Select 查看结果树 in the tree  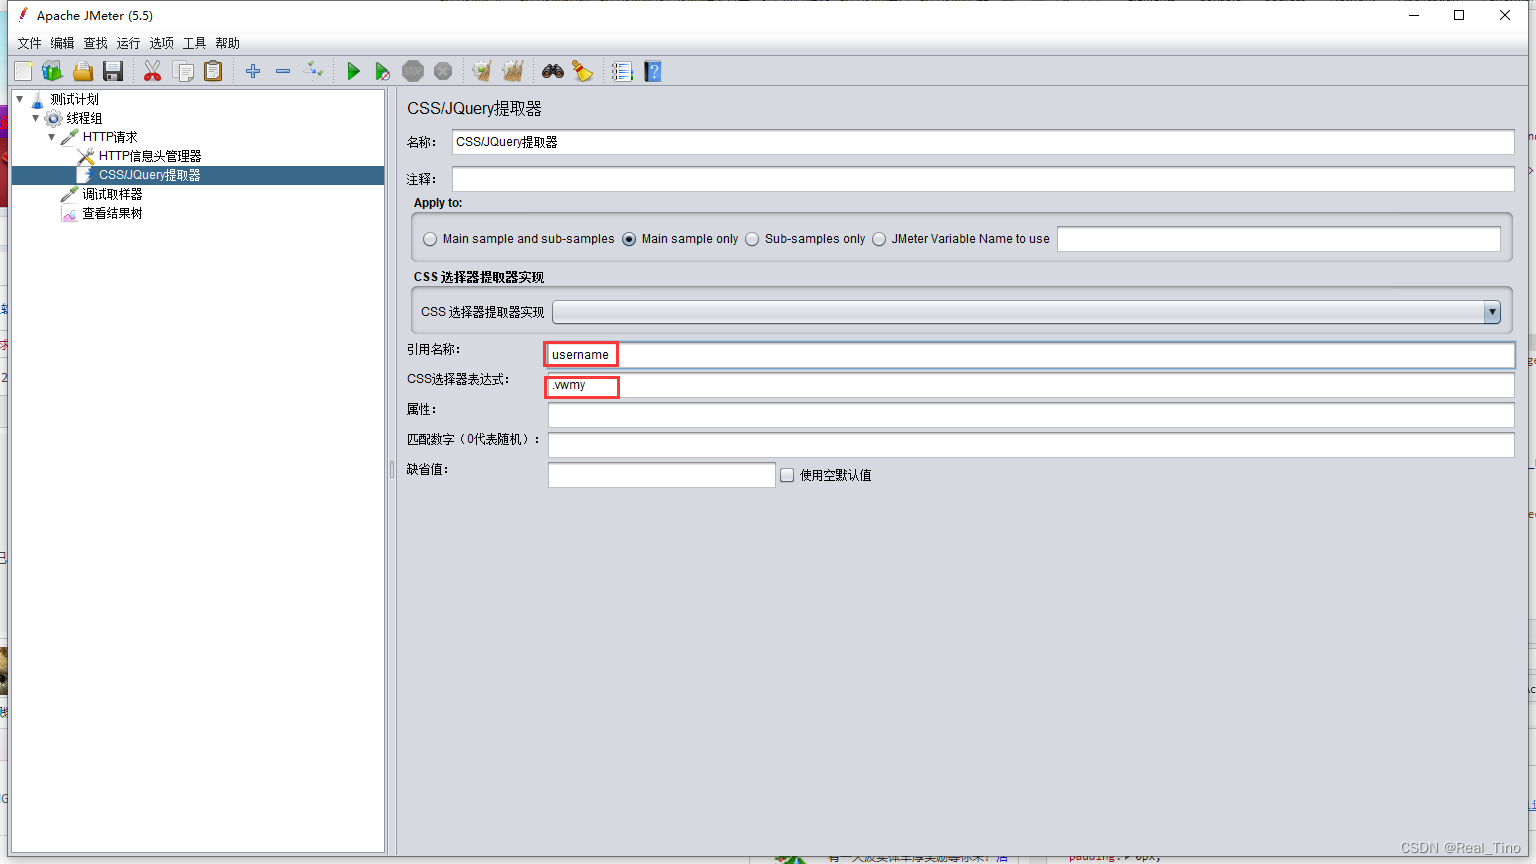(x=112, y=212)
